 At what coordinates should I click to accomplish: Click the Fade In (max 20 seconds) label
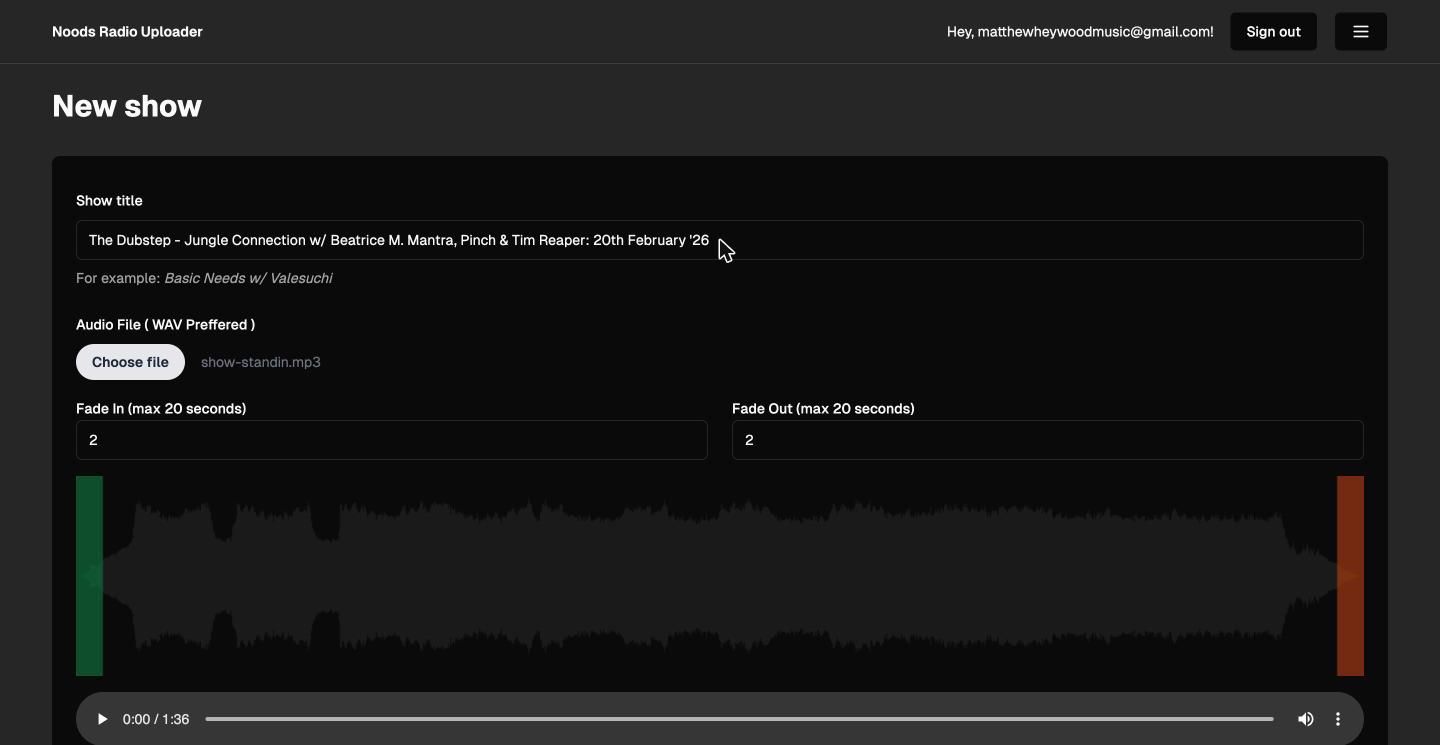(x=161, y=409)
